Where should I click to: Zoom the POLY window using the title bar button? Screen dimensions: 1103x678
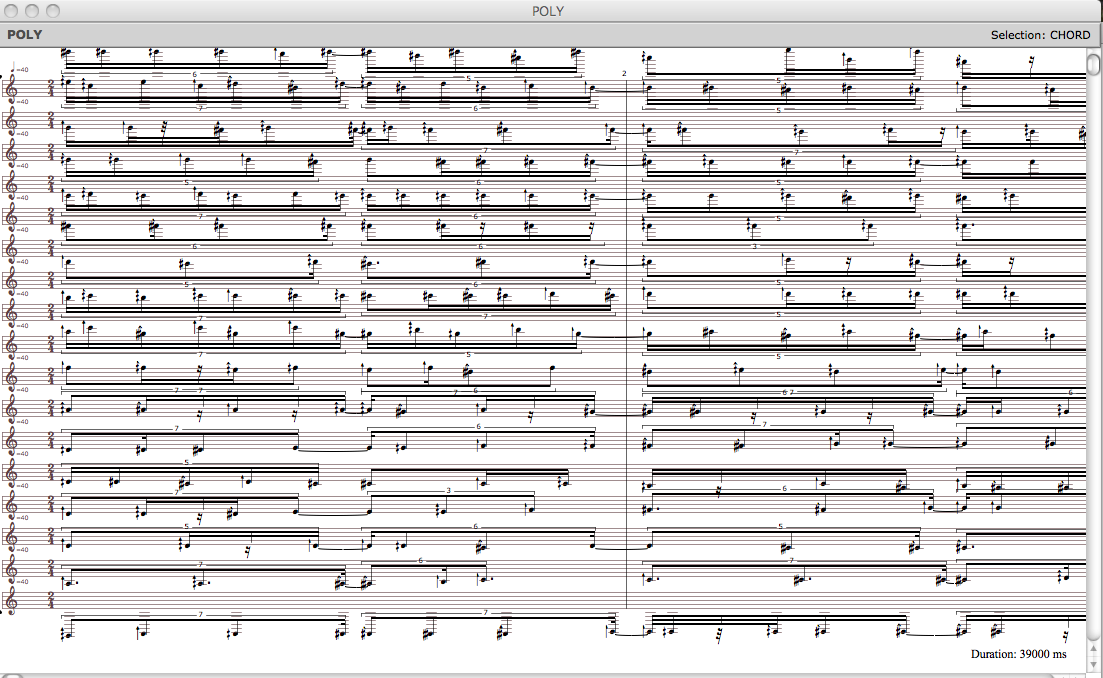point(53,11)
